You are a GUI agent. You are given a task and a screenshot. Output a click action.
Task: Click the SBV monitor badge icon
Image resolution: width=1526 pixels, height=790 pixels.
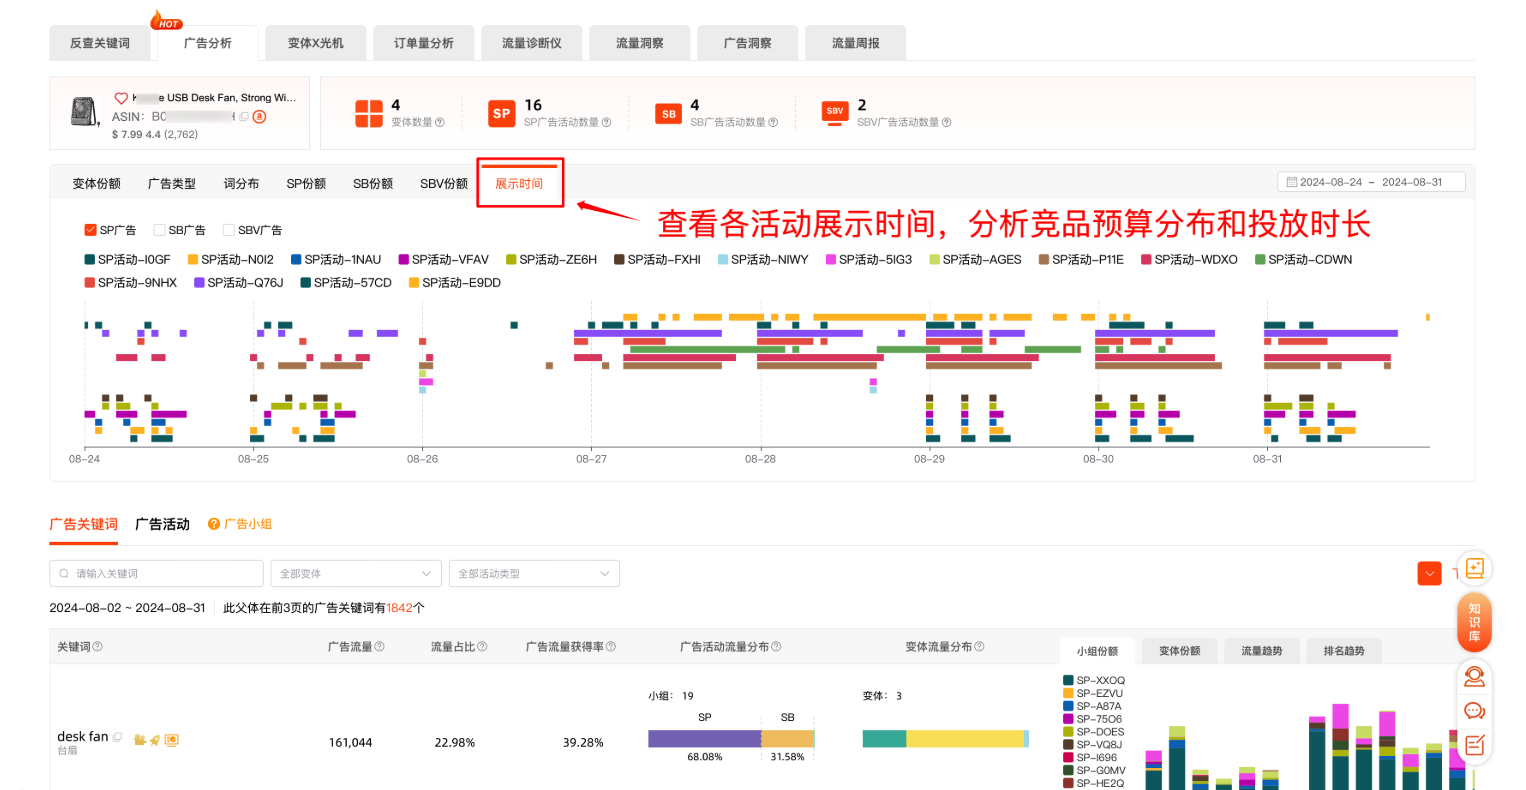point(835,112)
